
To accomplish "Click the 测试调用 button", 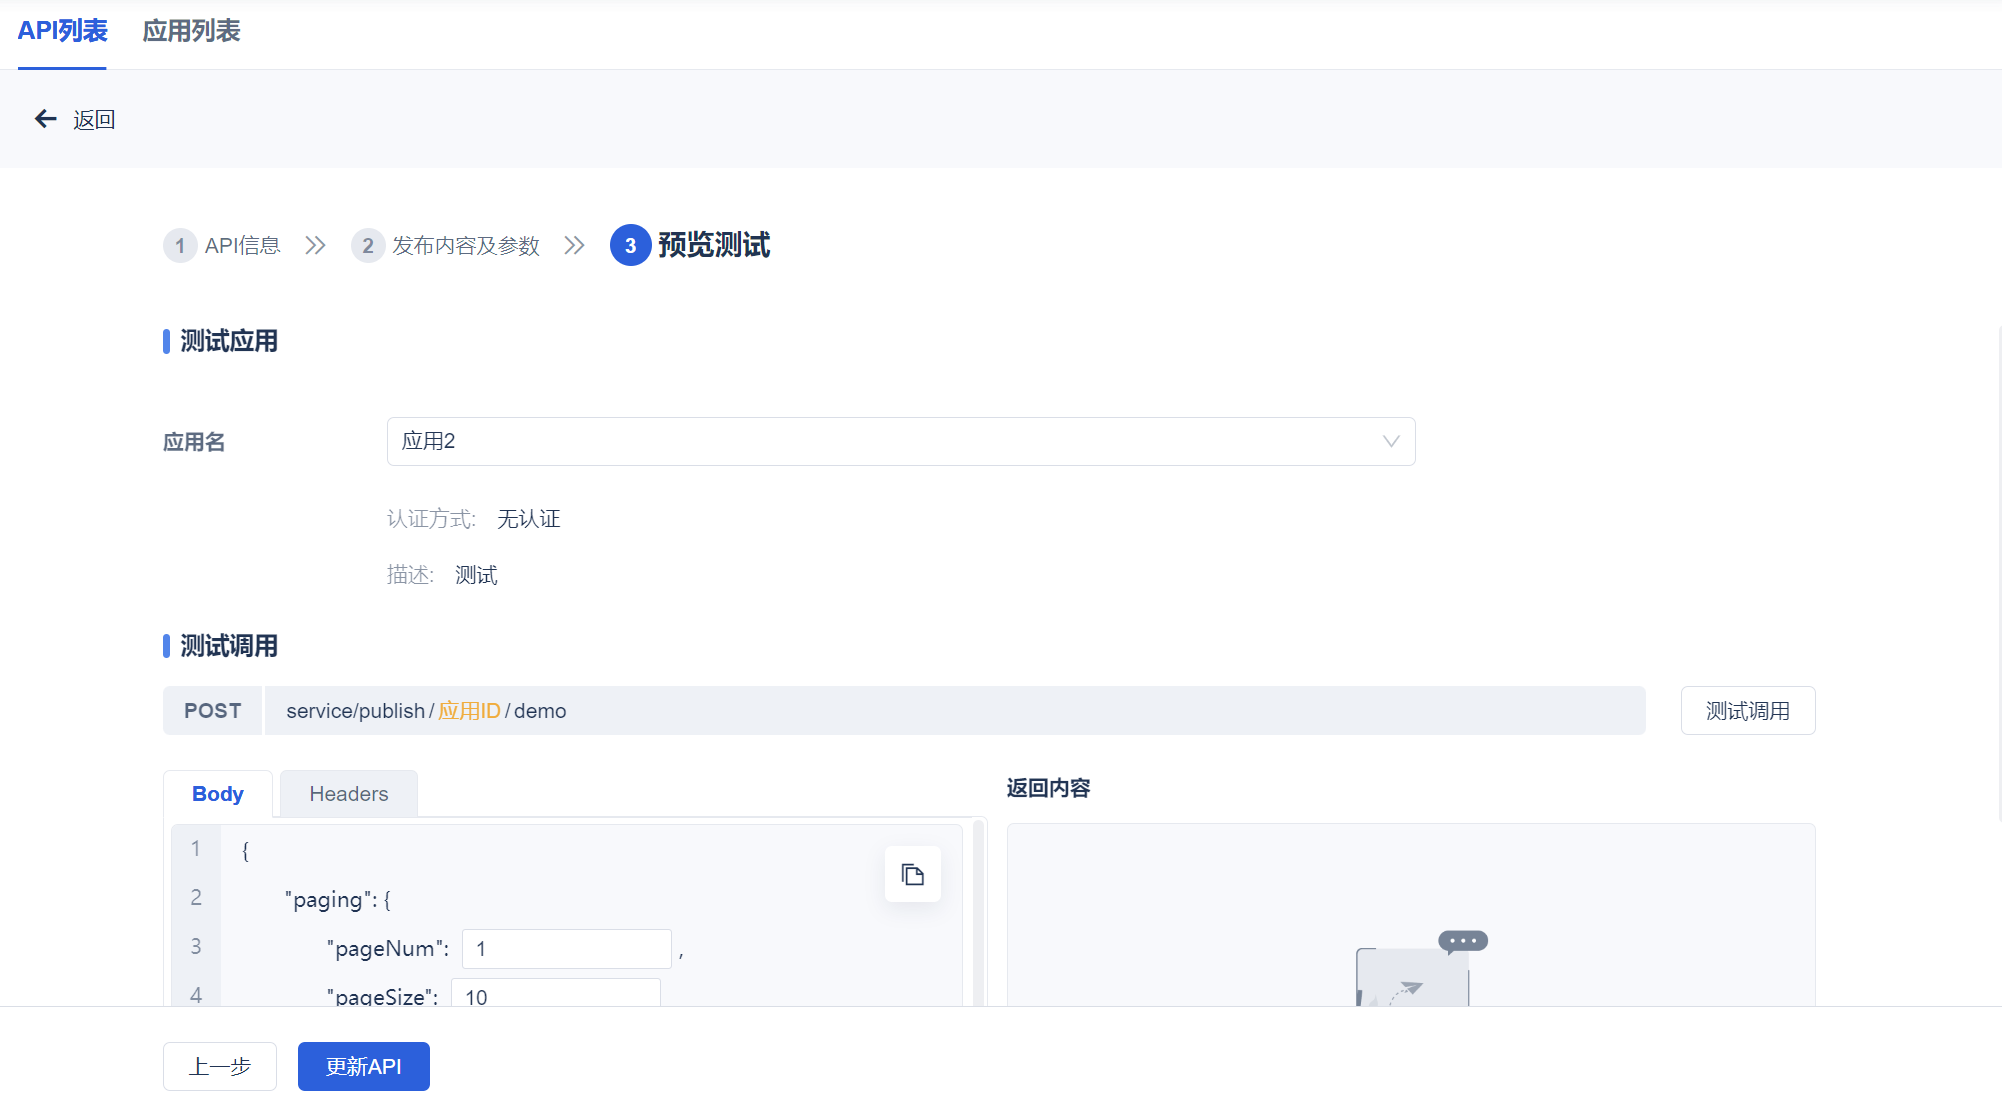I will click(x=1747, y=711).
